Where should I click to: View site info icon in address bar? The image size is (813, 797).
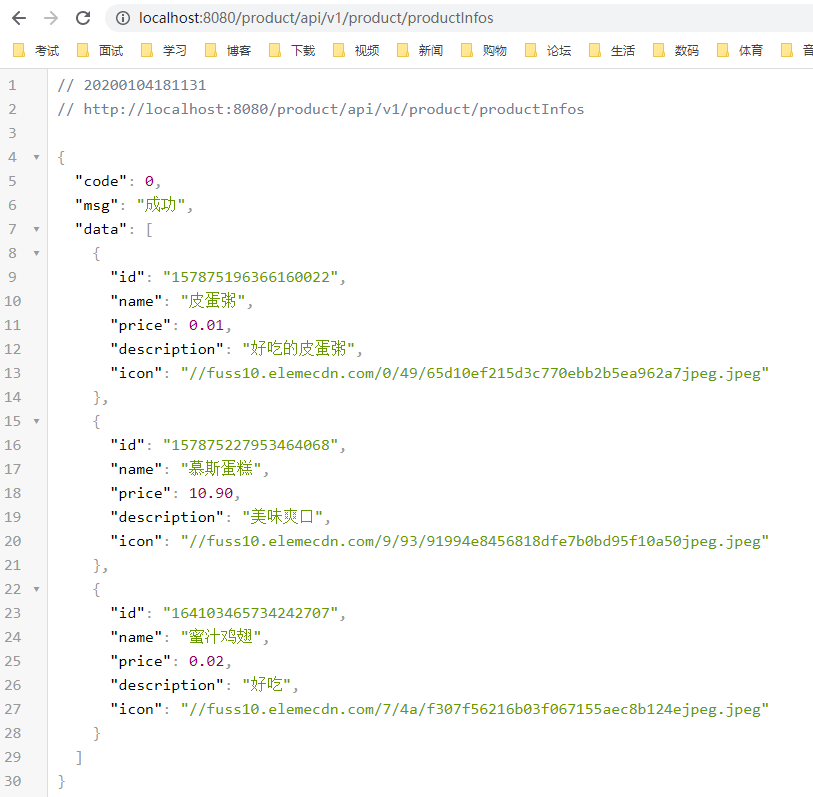click(x=122, y=18)
